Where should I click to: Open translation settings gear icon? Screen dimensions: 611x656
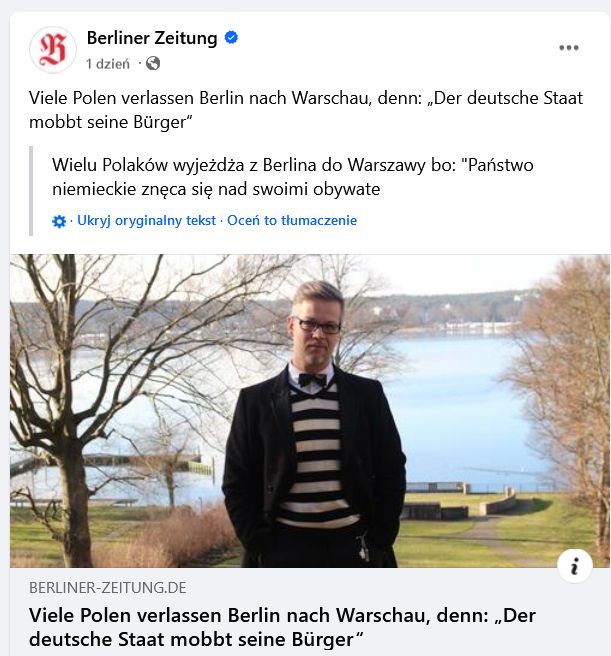pos(59,221)
